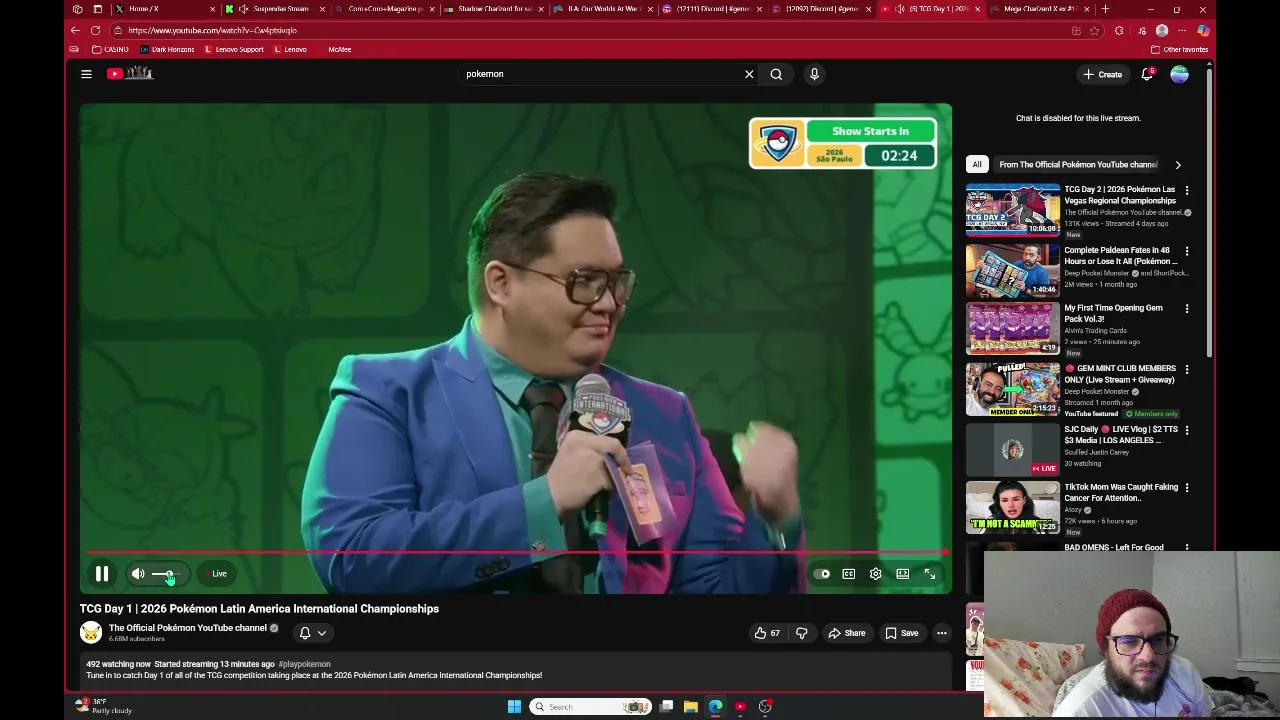The image size is (1280, 720).
Task: Reload the browser page
Action: click(95, 30)
